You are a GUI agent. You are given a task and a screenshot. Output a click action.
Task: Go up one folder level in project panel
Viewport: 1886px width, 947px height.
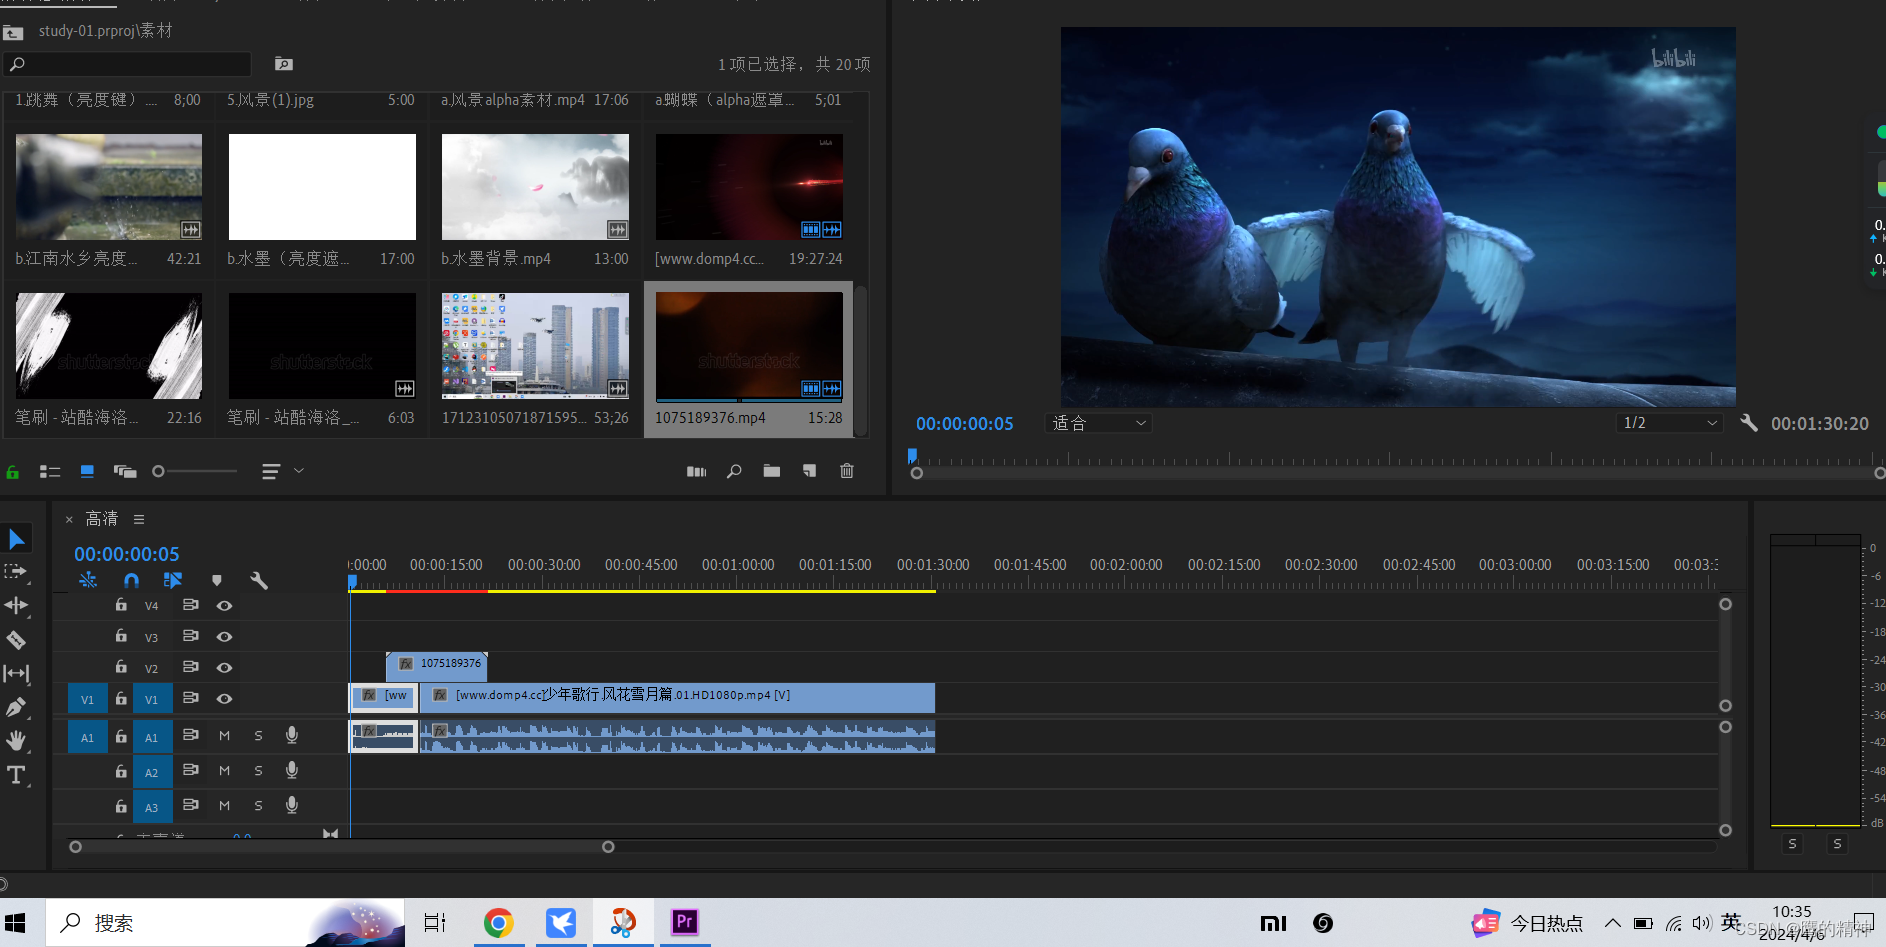pyautogui.click(x=13, y=32)
